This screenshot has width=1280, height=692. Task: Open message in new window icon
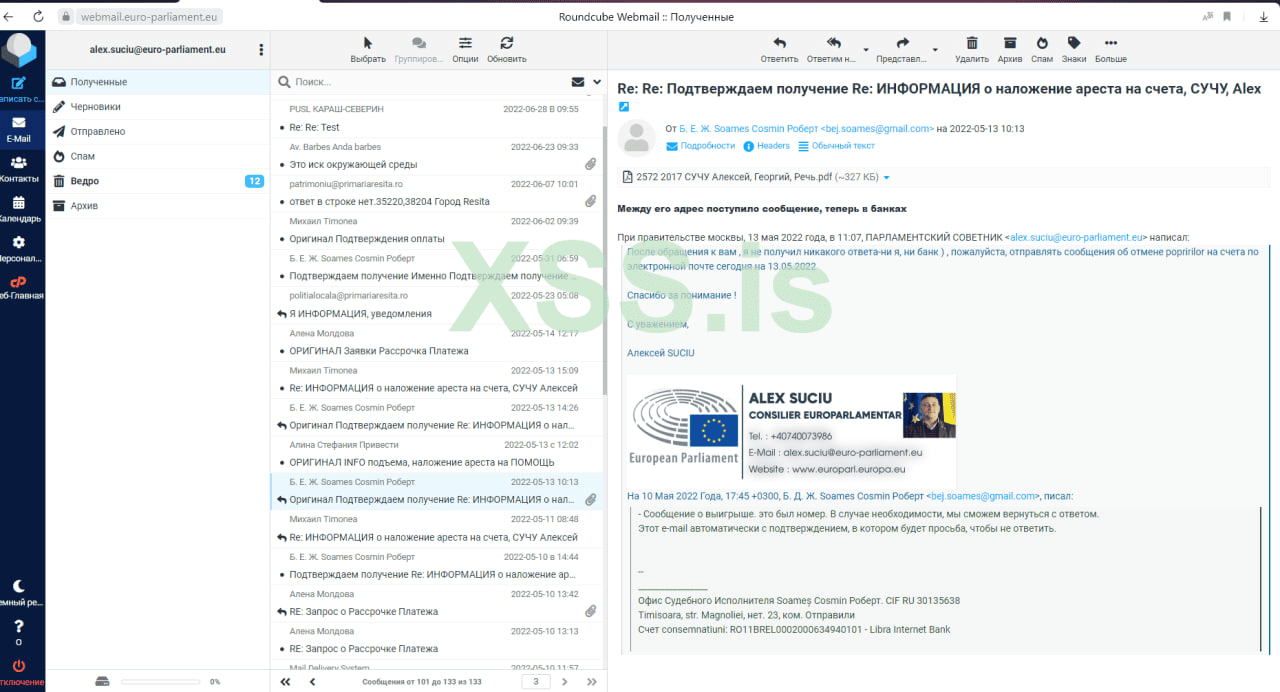click(624, 107)
